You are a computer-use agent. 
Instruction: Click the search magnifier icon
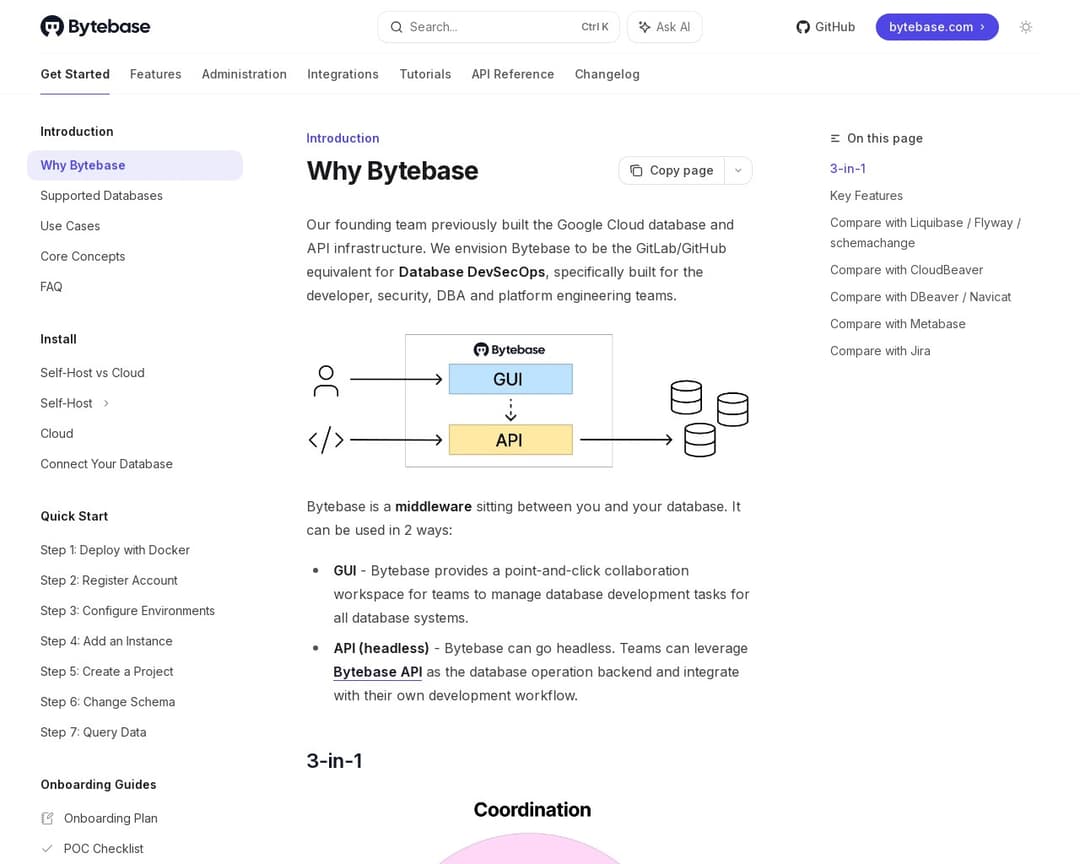point(396,27)
